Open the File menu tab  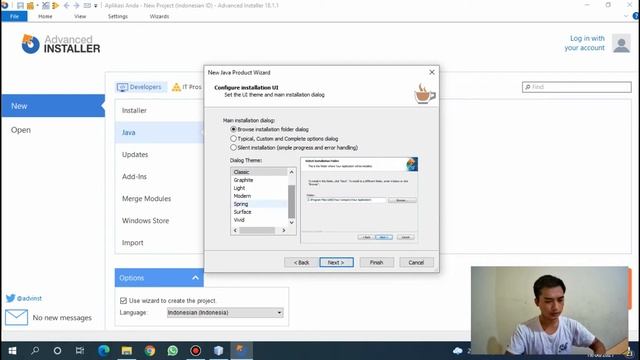tap(14, 16)
